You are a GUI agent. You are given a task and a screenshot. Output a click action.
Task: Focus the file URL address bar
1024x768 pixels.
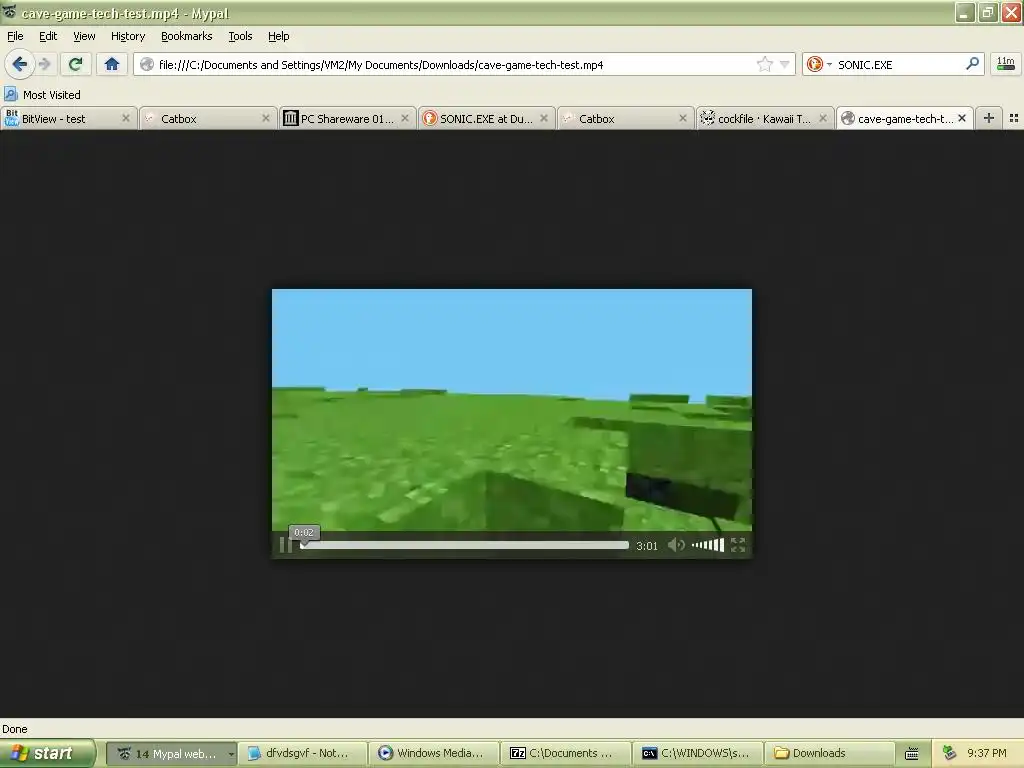pyautogui.click(x=454, y=64)
